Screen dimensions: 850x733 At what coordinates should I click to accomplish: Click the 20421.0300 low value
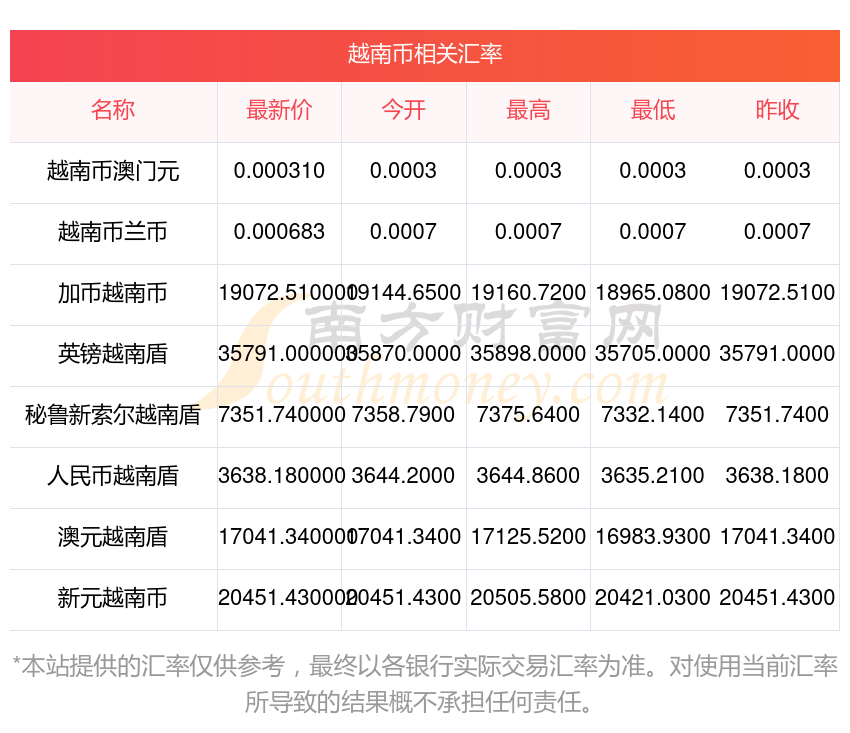coord(653,598)
